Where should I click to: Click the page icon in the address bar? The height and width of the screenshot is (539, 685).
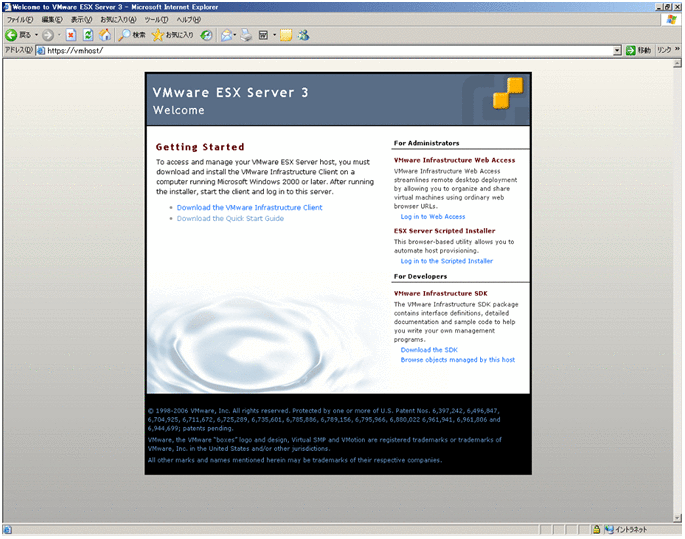click(41, 51)
